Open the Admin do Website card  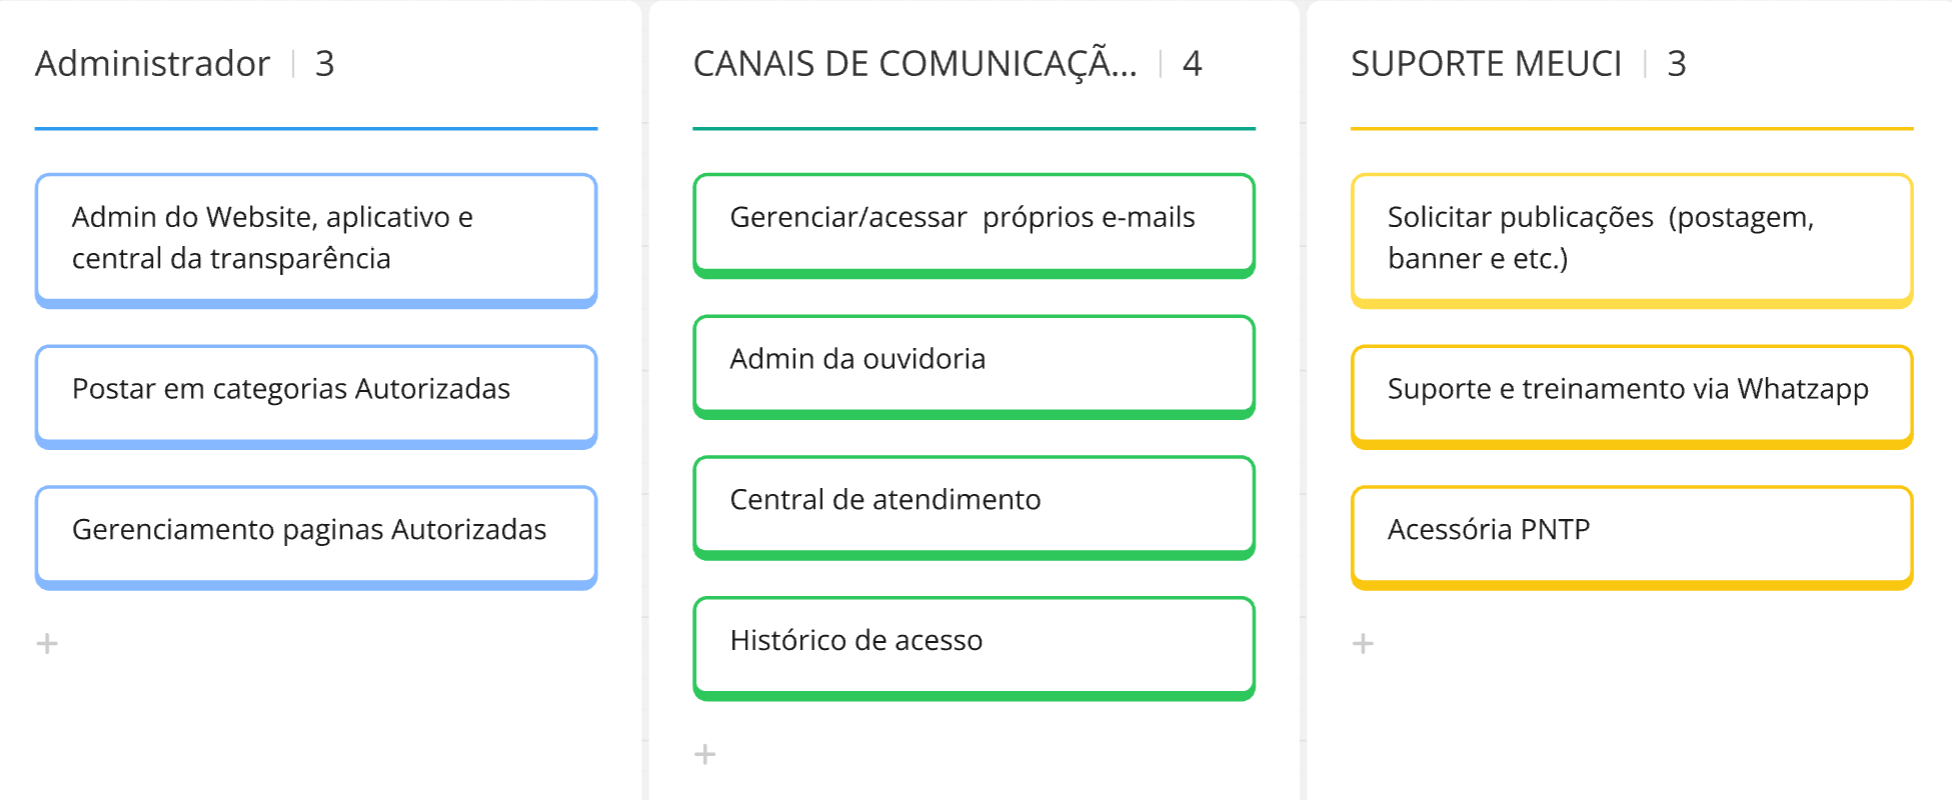point(316,238)
